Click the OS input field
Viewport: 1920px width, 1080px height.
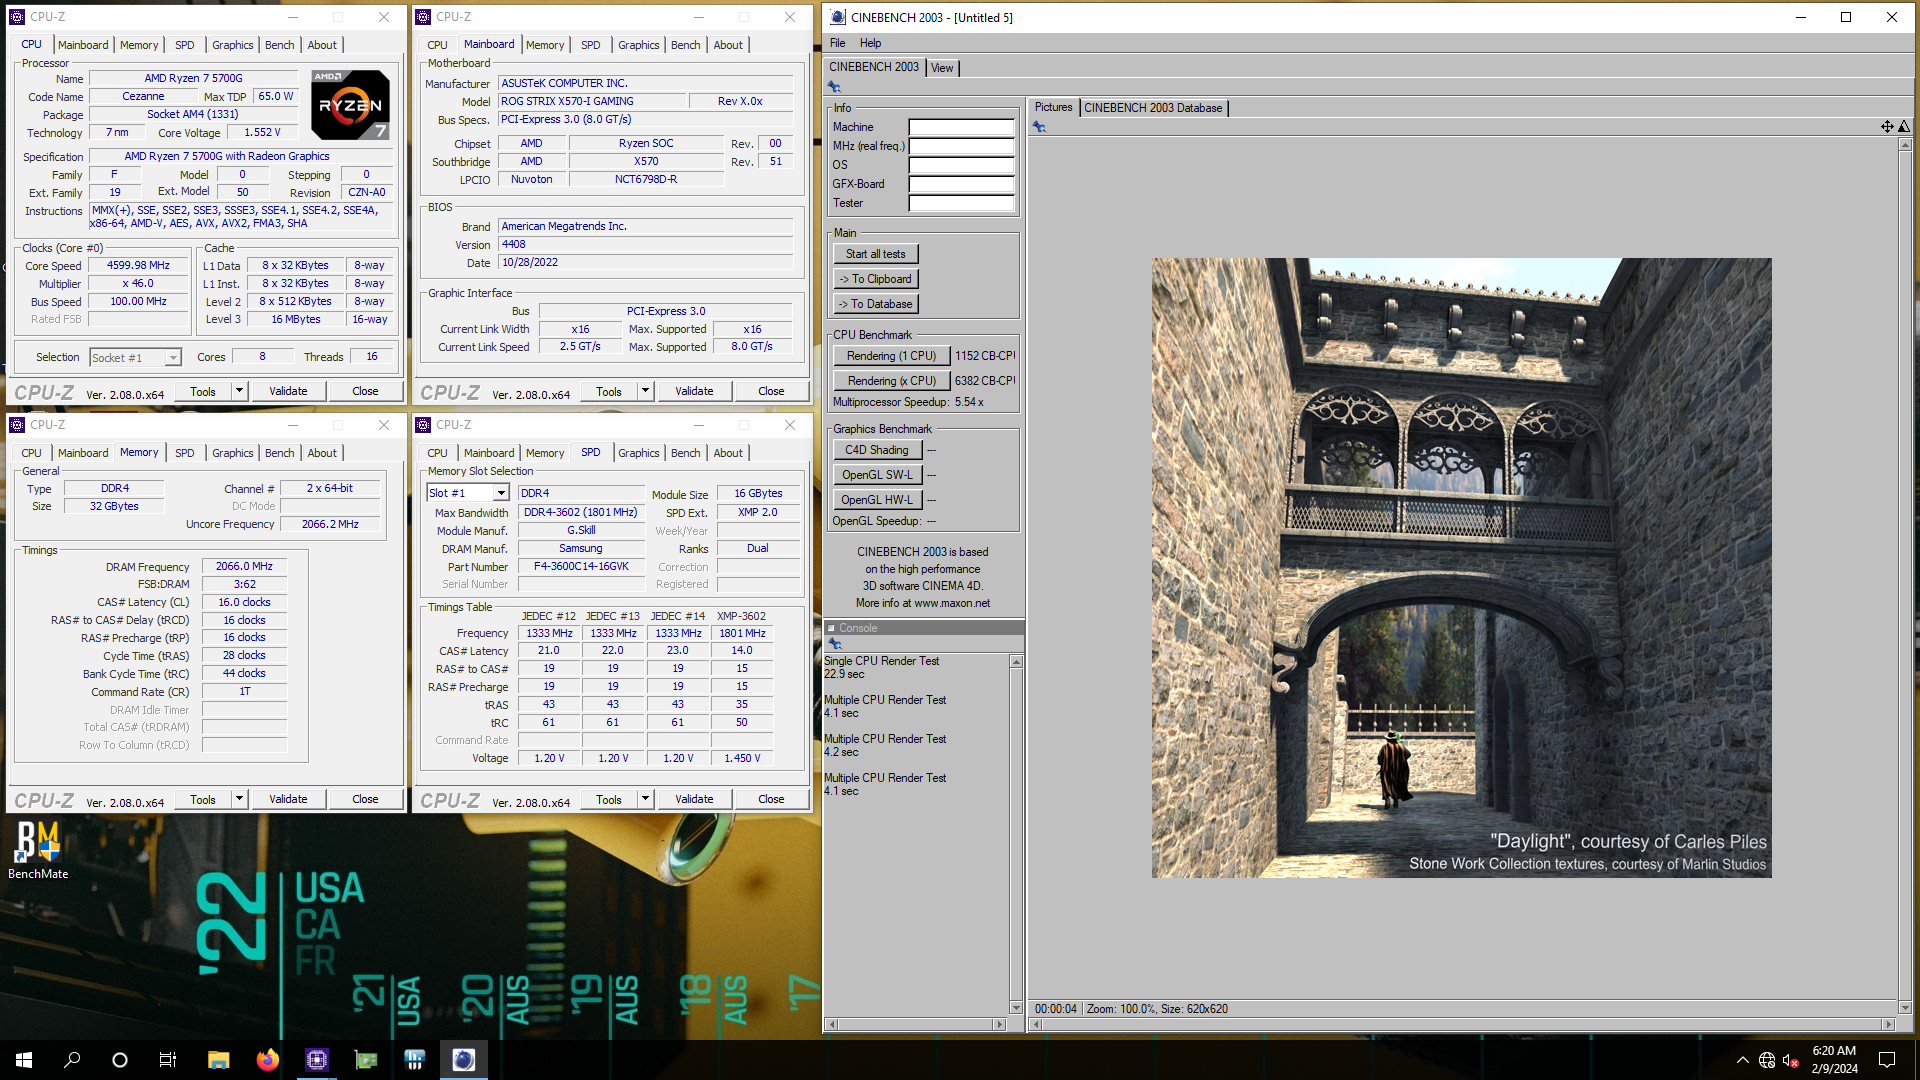[962, 165]
